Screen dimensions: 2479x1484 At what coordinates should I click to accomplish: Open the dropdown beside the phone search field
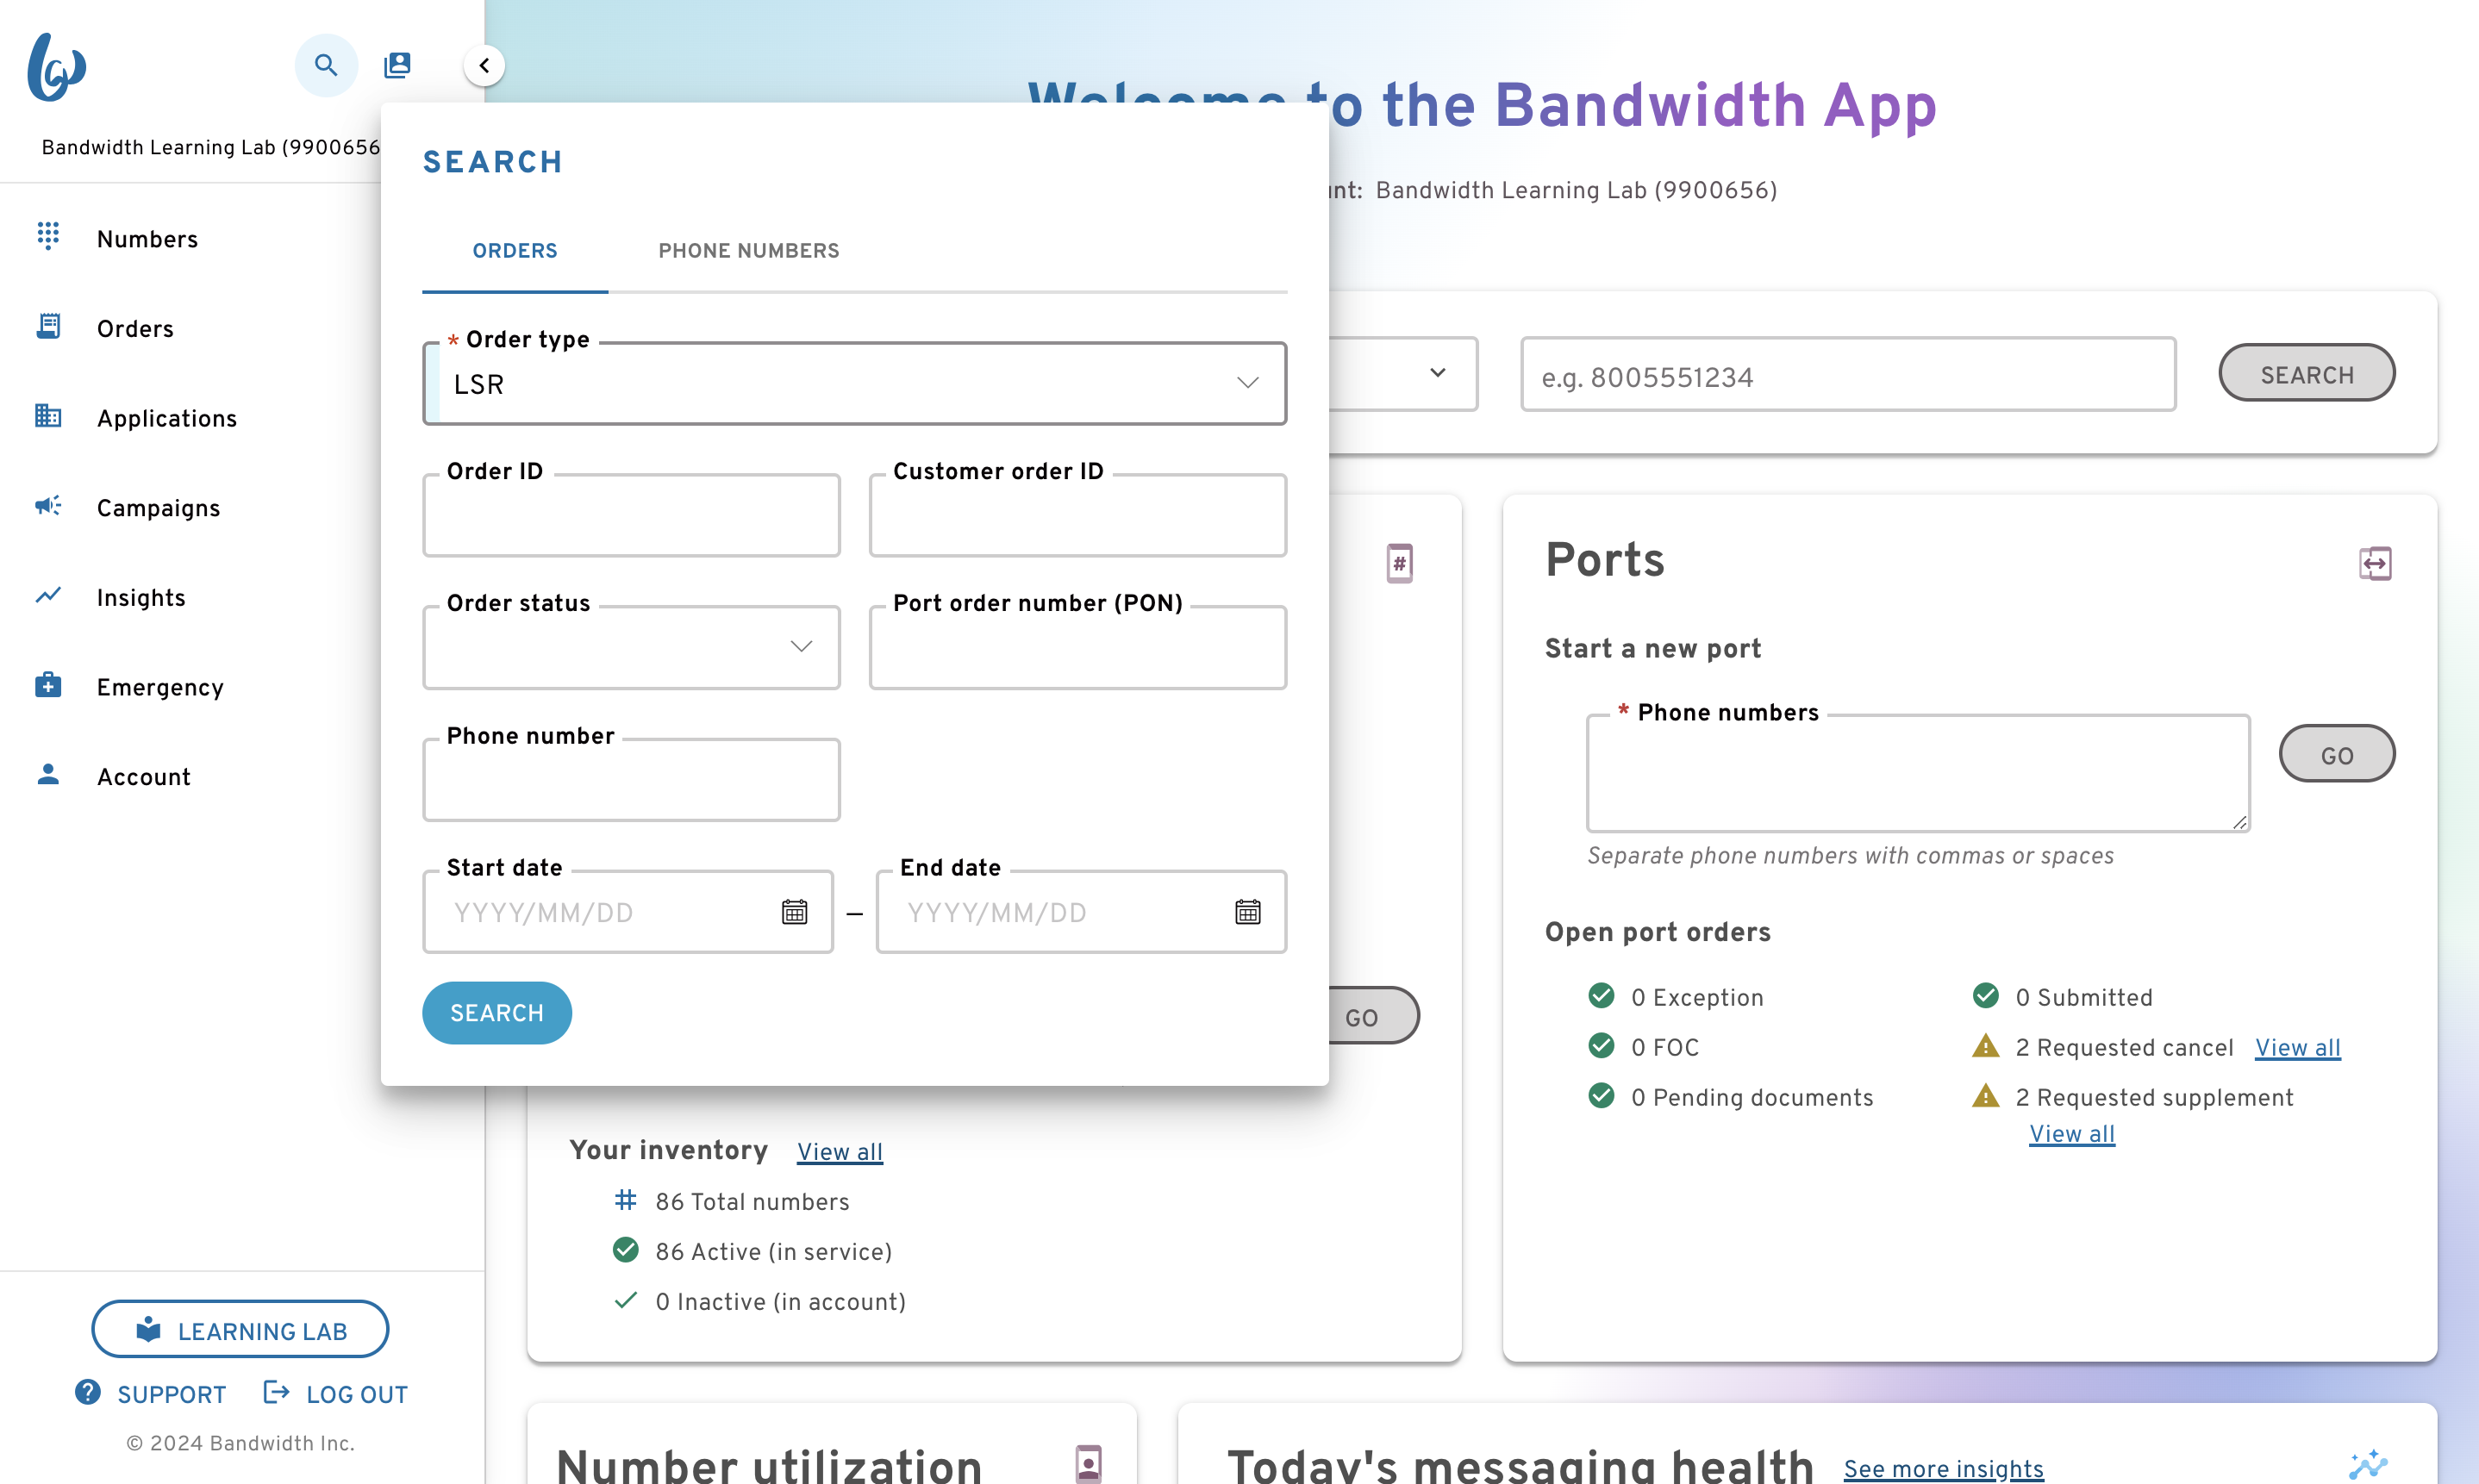coord(1437,373)
